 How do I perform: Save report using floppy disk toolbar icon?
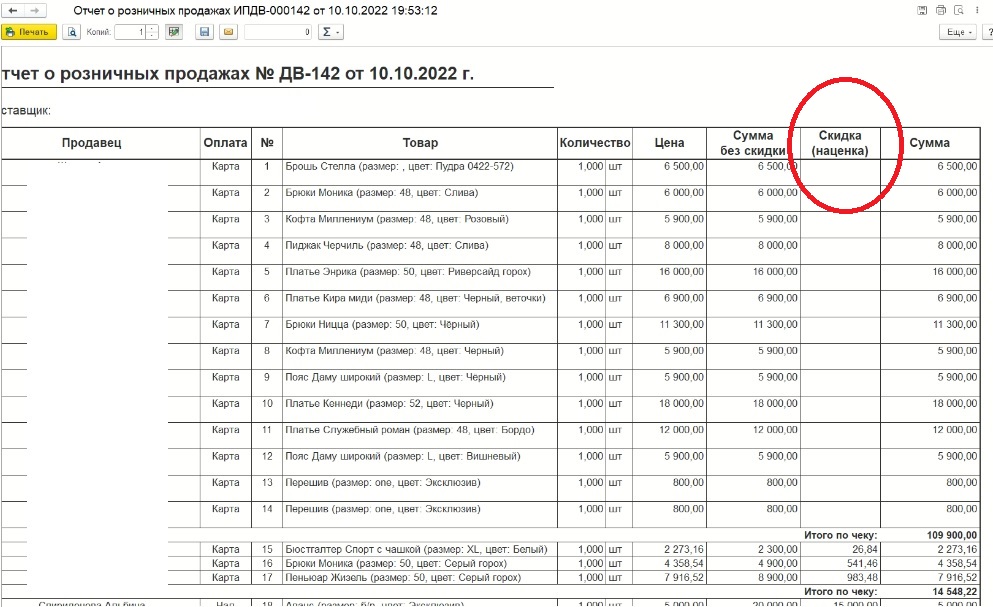(x=204, y=32)
